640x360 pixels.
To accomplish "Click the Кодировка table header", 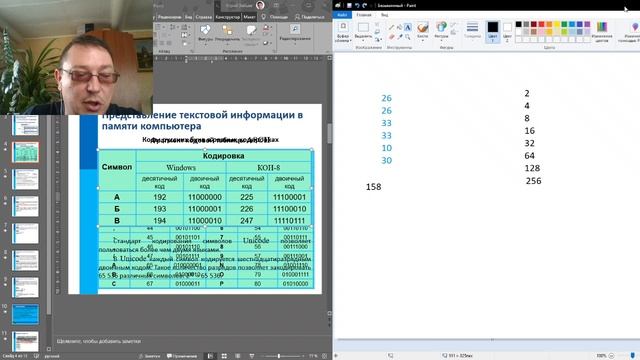I will [x=224, y=156].
